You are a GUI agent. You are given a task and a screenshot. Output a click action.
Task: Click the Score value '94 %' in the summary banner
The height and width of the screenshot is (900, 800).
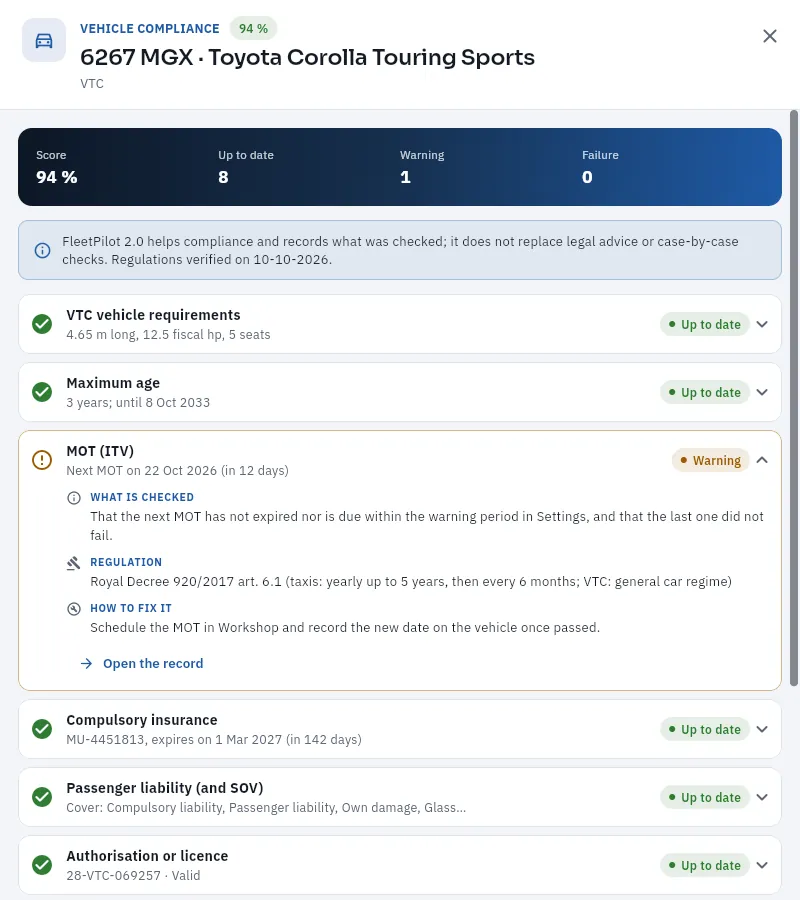click(57, 177)
